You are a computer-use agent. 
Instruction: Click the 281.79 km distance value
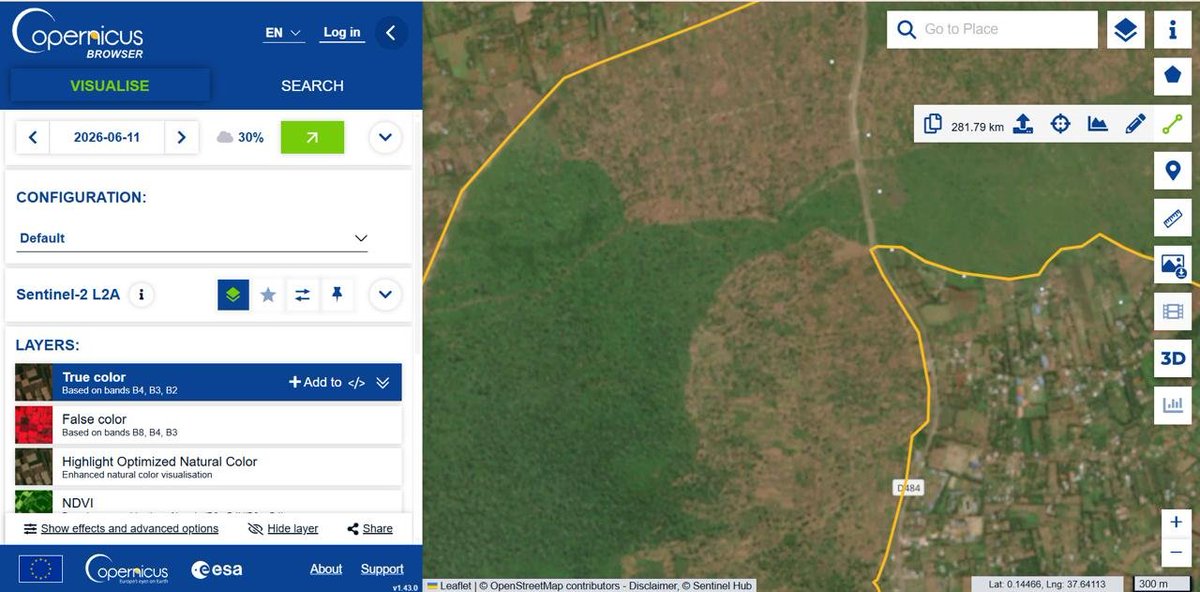coord(977,127)
